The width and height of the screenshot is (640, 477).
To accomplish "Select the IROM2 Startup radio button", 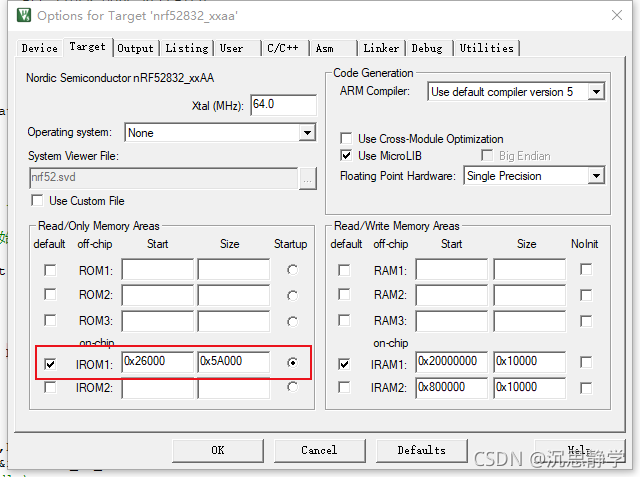I will click(292, 387).
